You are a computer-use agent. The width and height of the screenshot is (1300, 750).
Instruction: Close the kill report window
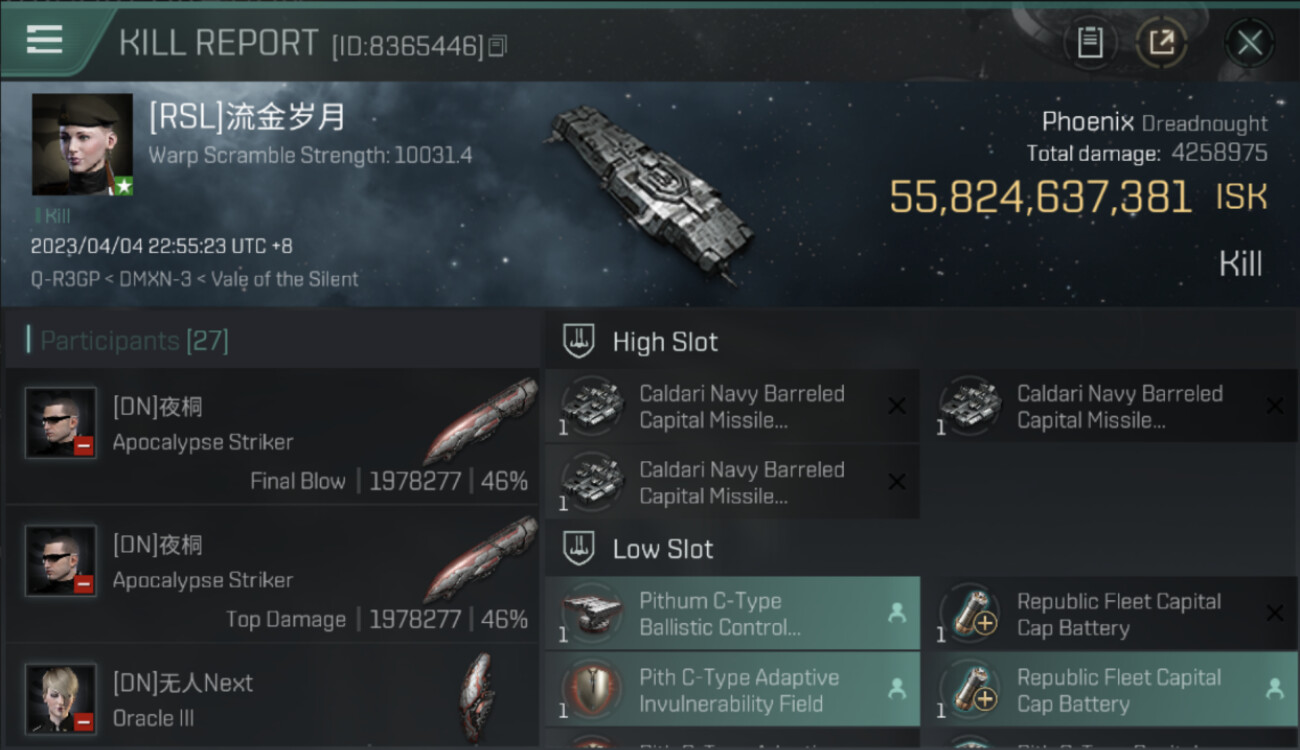[x=1249, y=42]
